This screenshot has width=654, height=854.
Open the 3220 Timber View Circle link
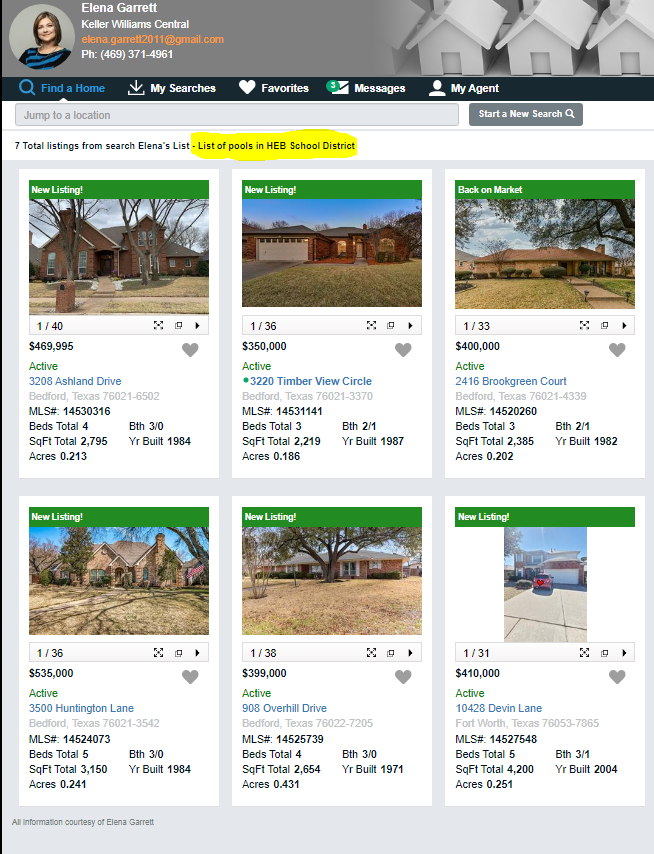tap(311, 381)
